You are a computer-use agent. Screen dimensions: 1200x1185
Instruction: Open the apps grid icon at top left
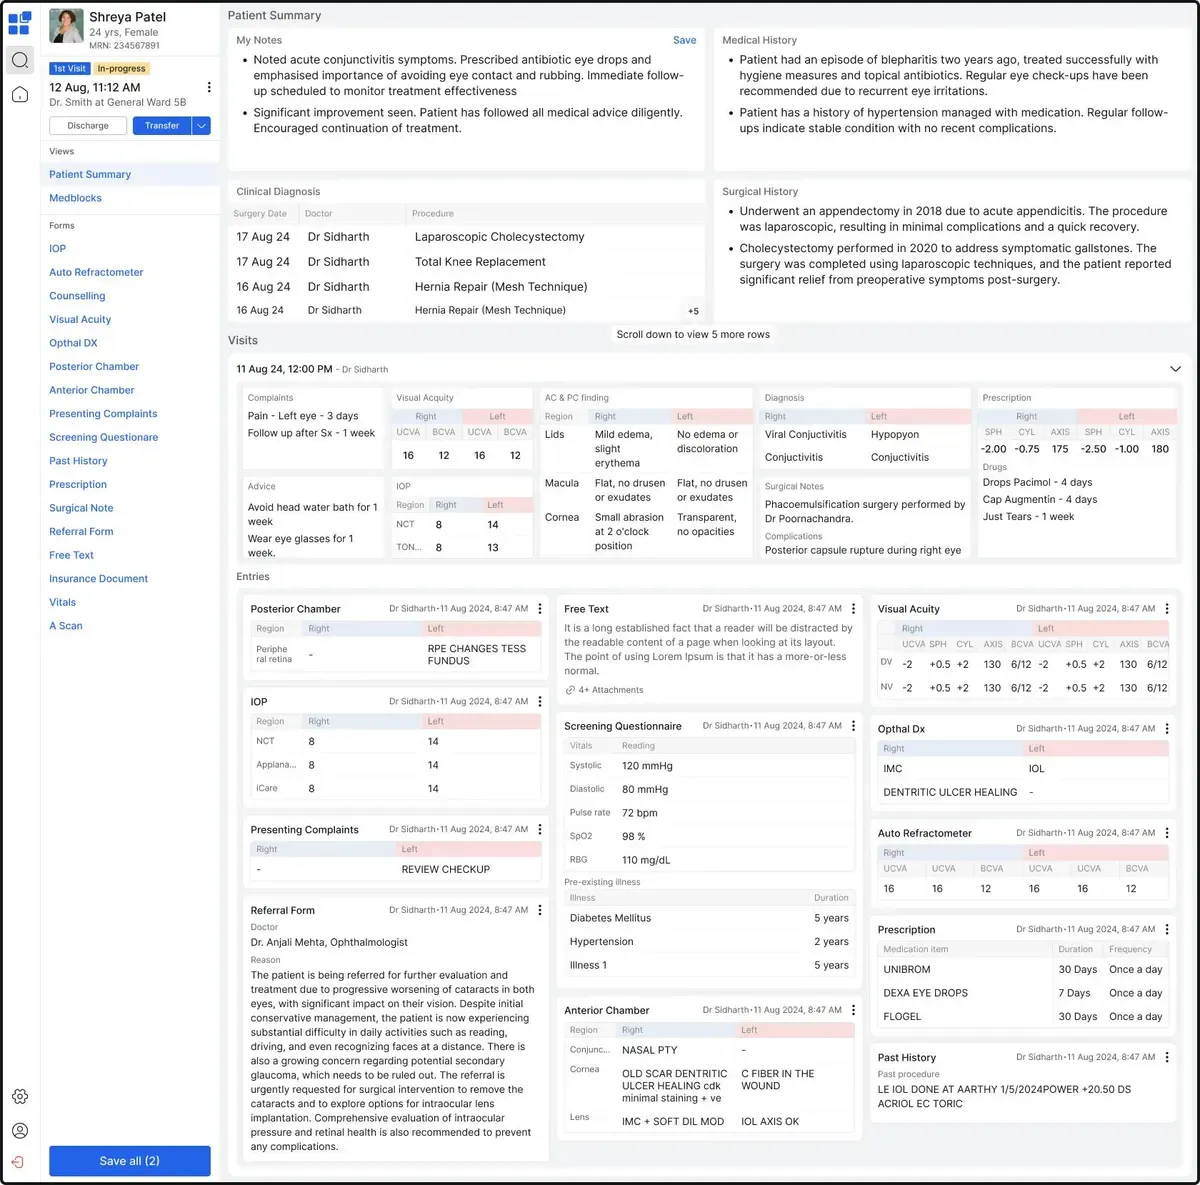(20, 22)
